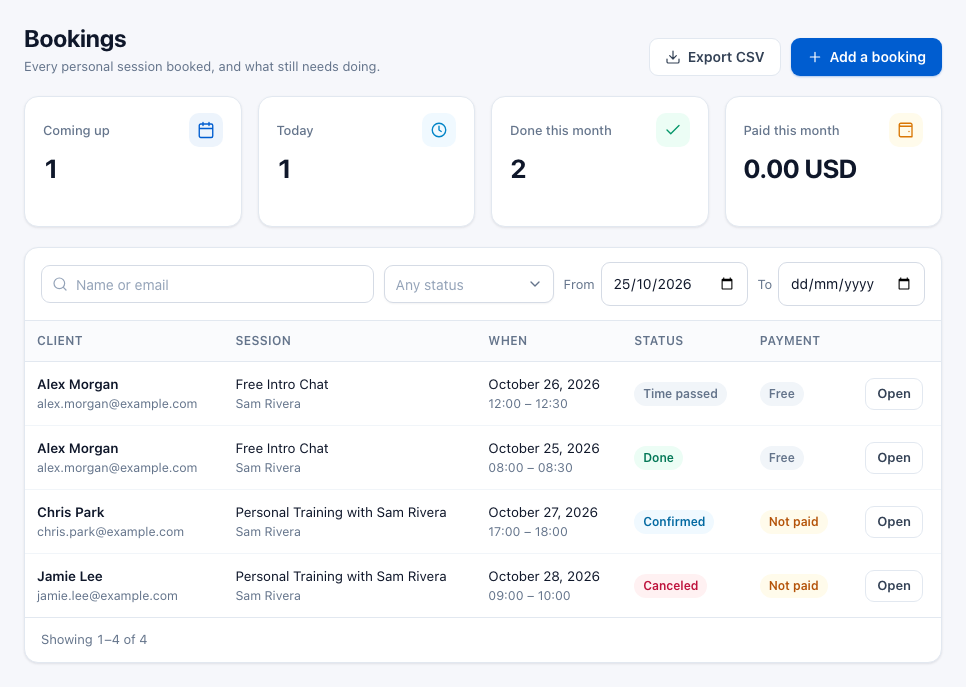Click the To date field dd/mm/yyyy
This screenshot has height=687, width=966.
[851, 284]
